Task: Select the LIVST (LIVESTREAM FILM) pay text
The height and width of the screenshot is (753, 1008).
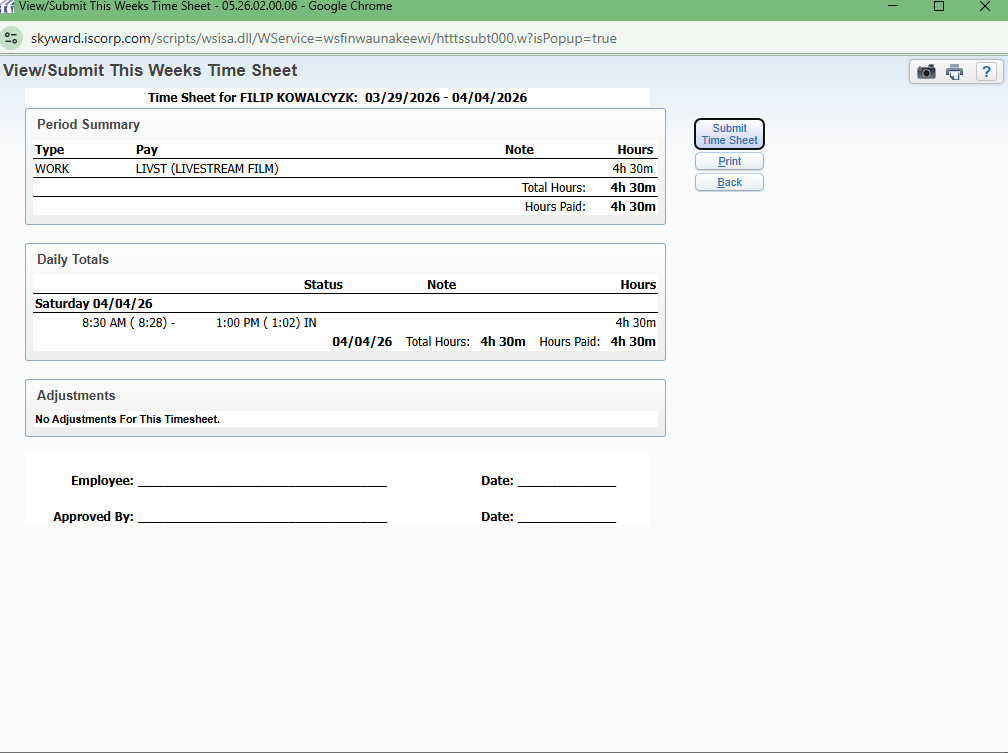Action: (207, 168)
